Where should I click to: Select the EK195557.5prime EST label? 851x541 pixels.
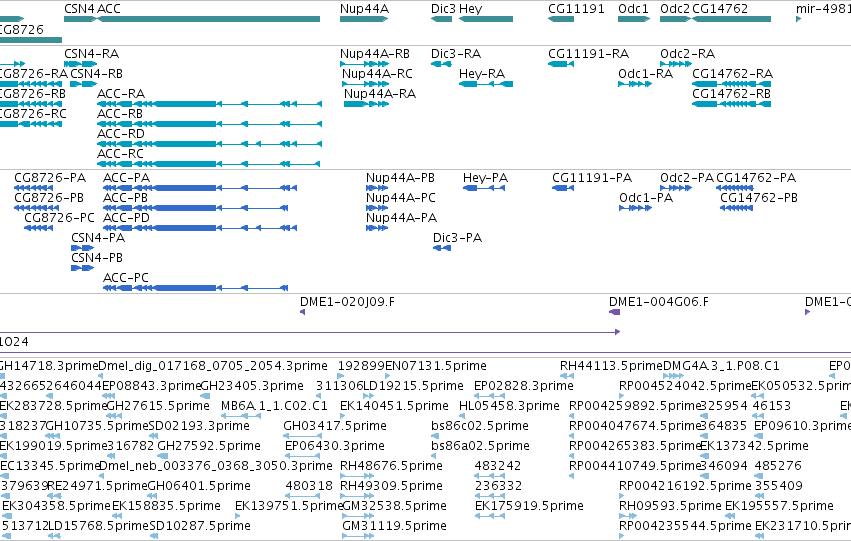(779, 506)
